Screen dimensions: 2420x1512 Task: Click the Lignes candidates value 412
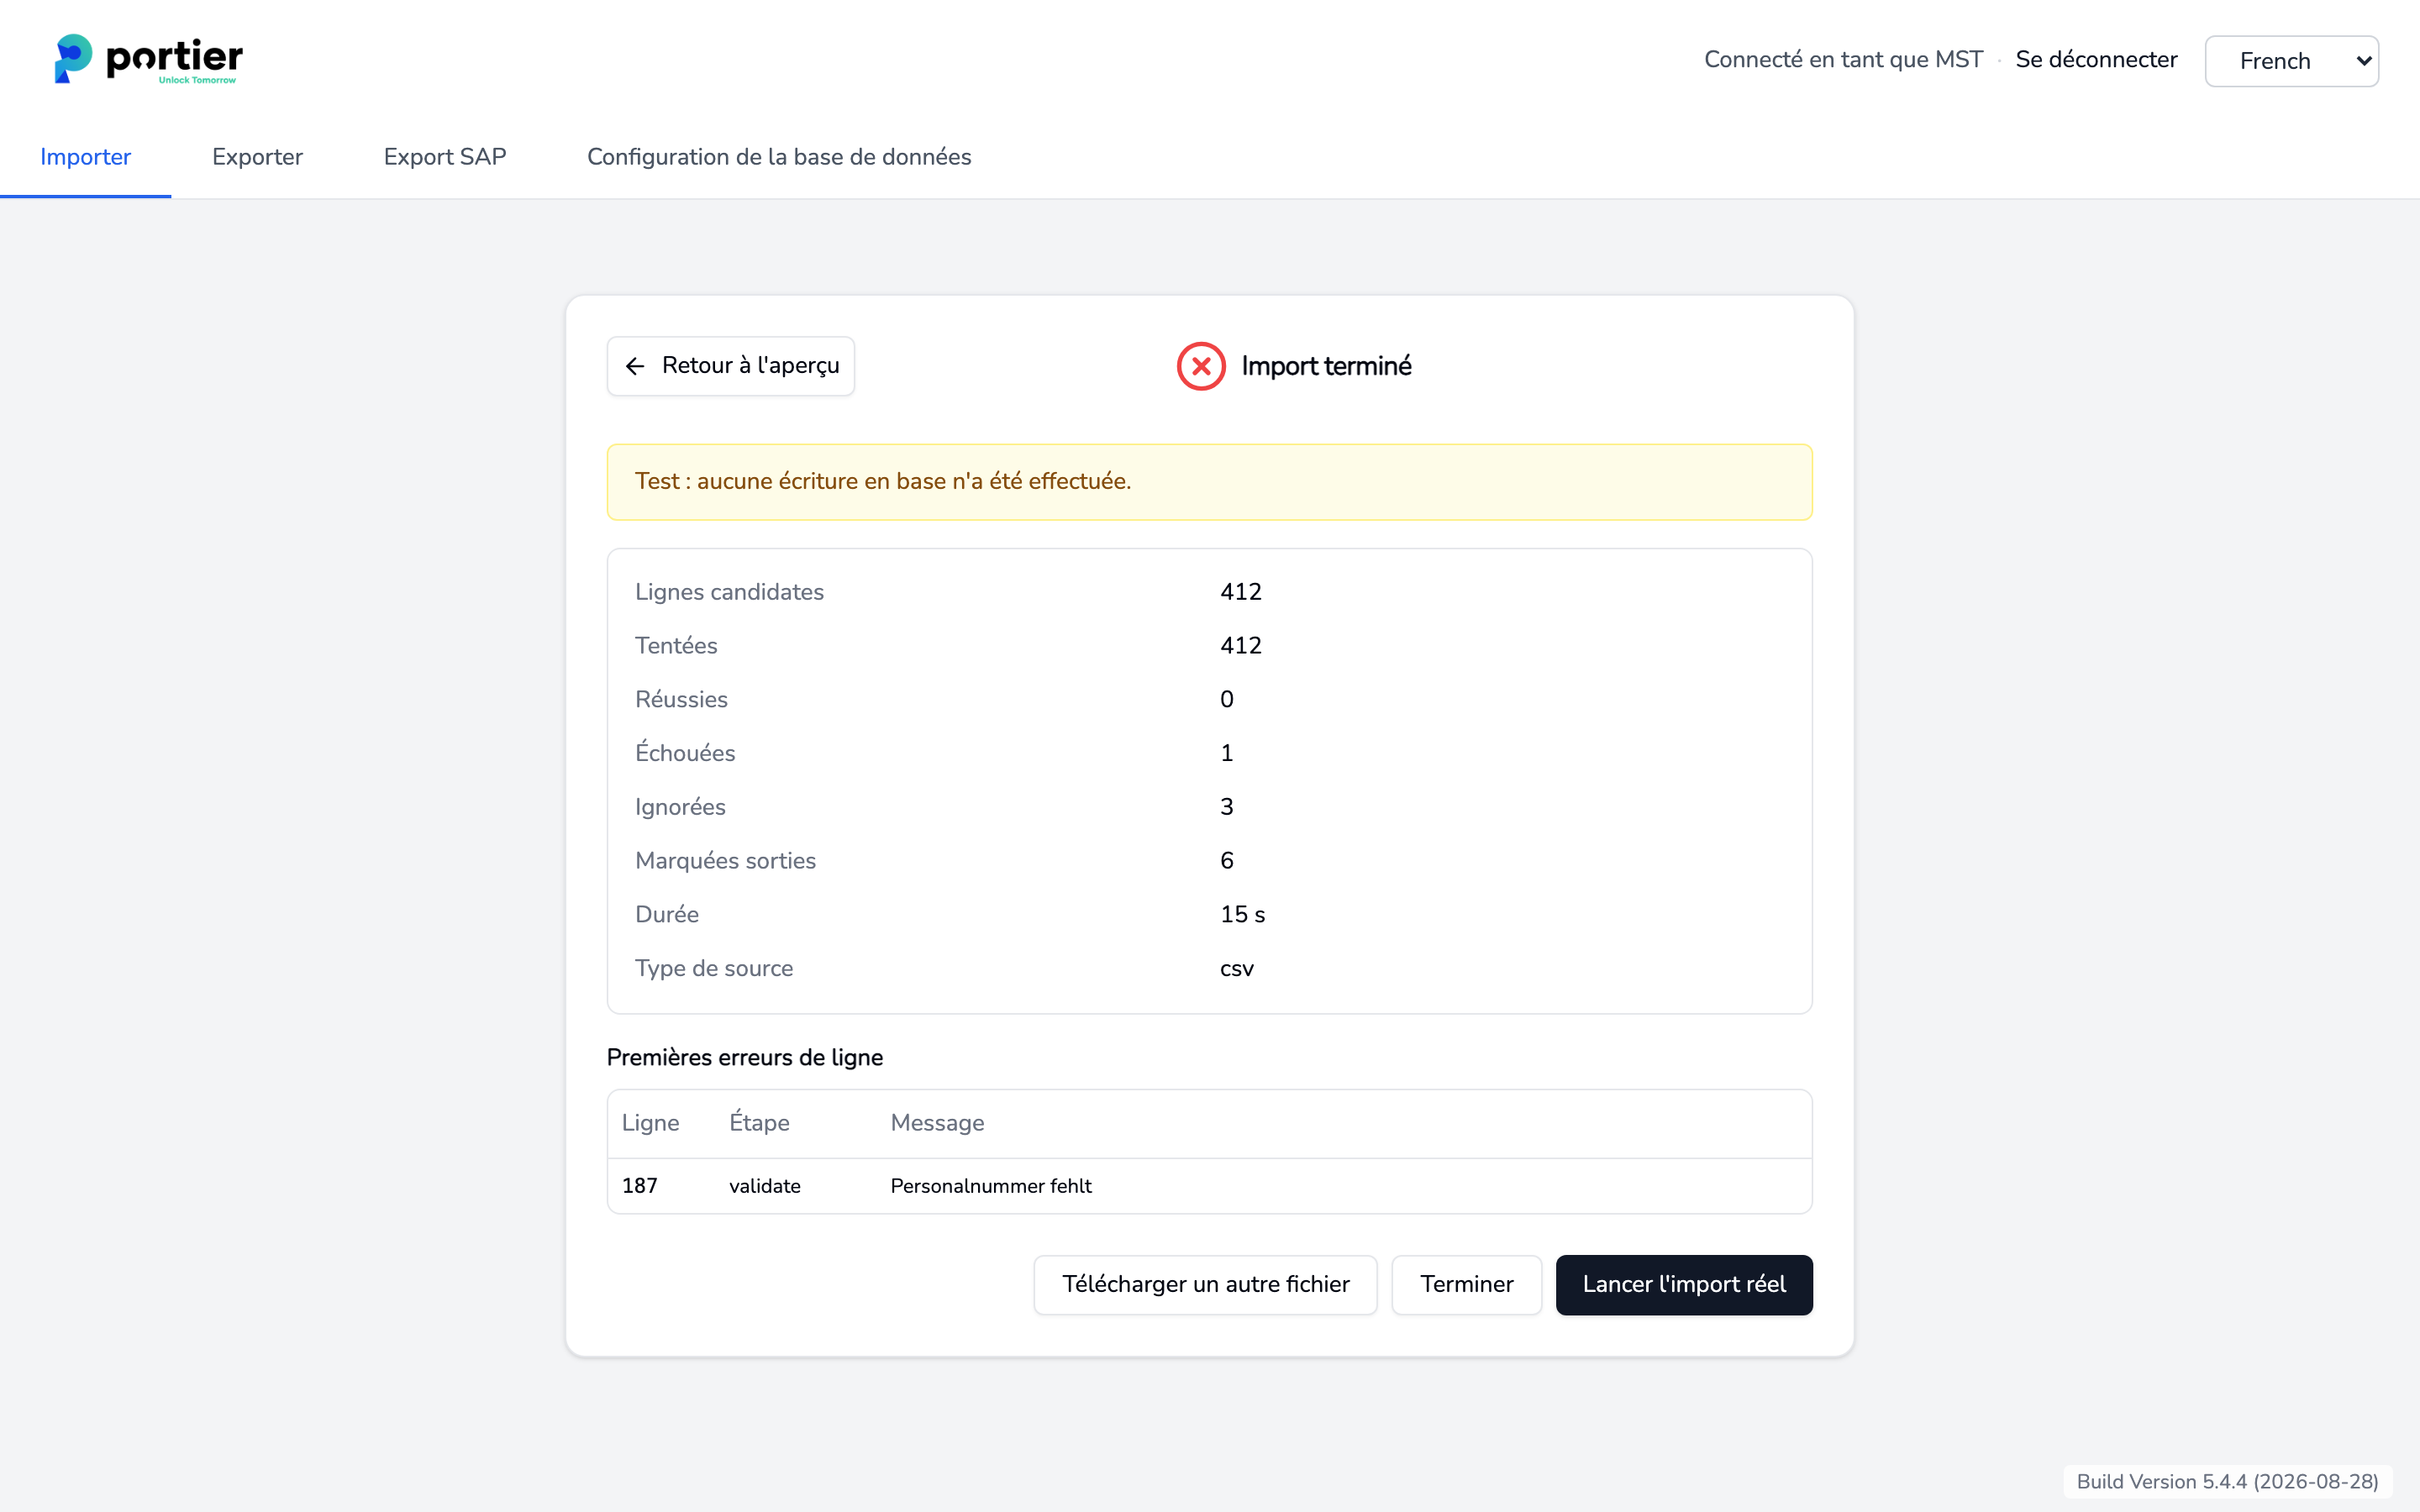pyautogui.click(x=1241, y=592)
